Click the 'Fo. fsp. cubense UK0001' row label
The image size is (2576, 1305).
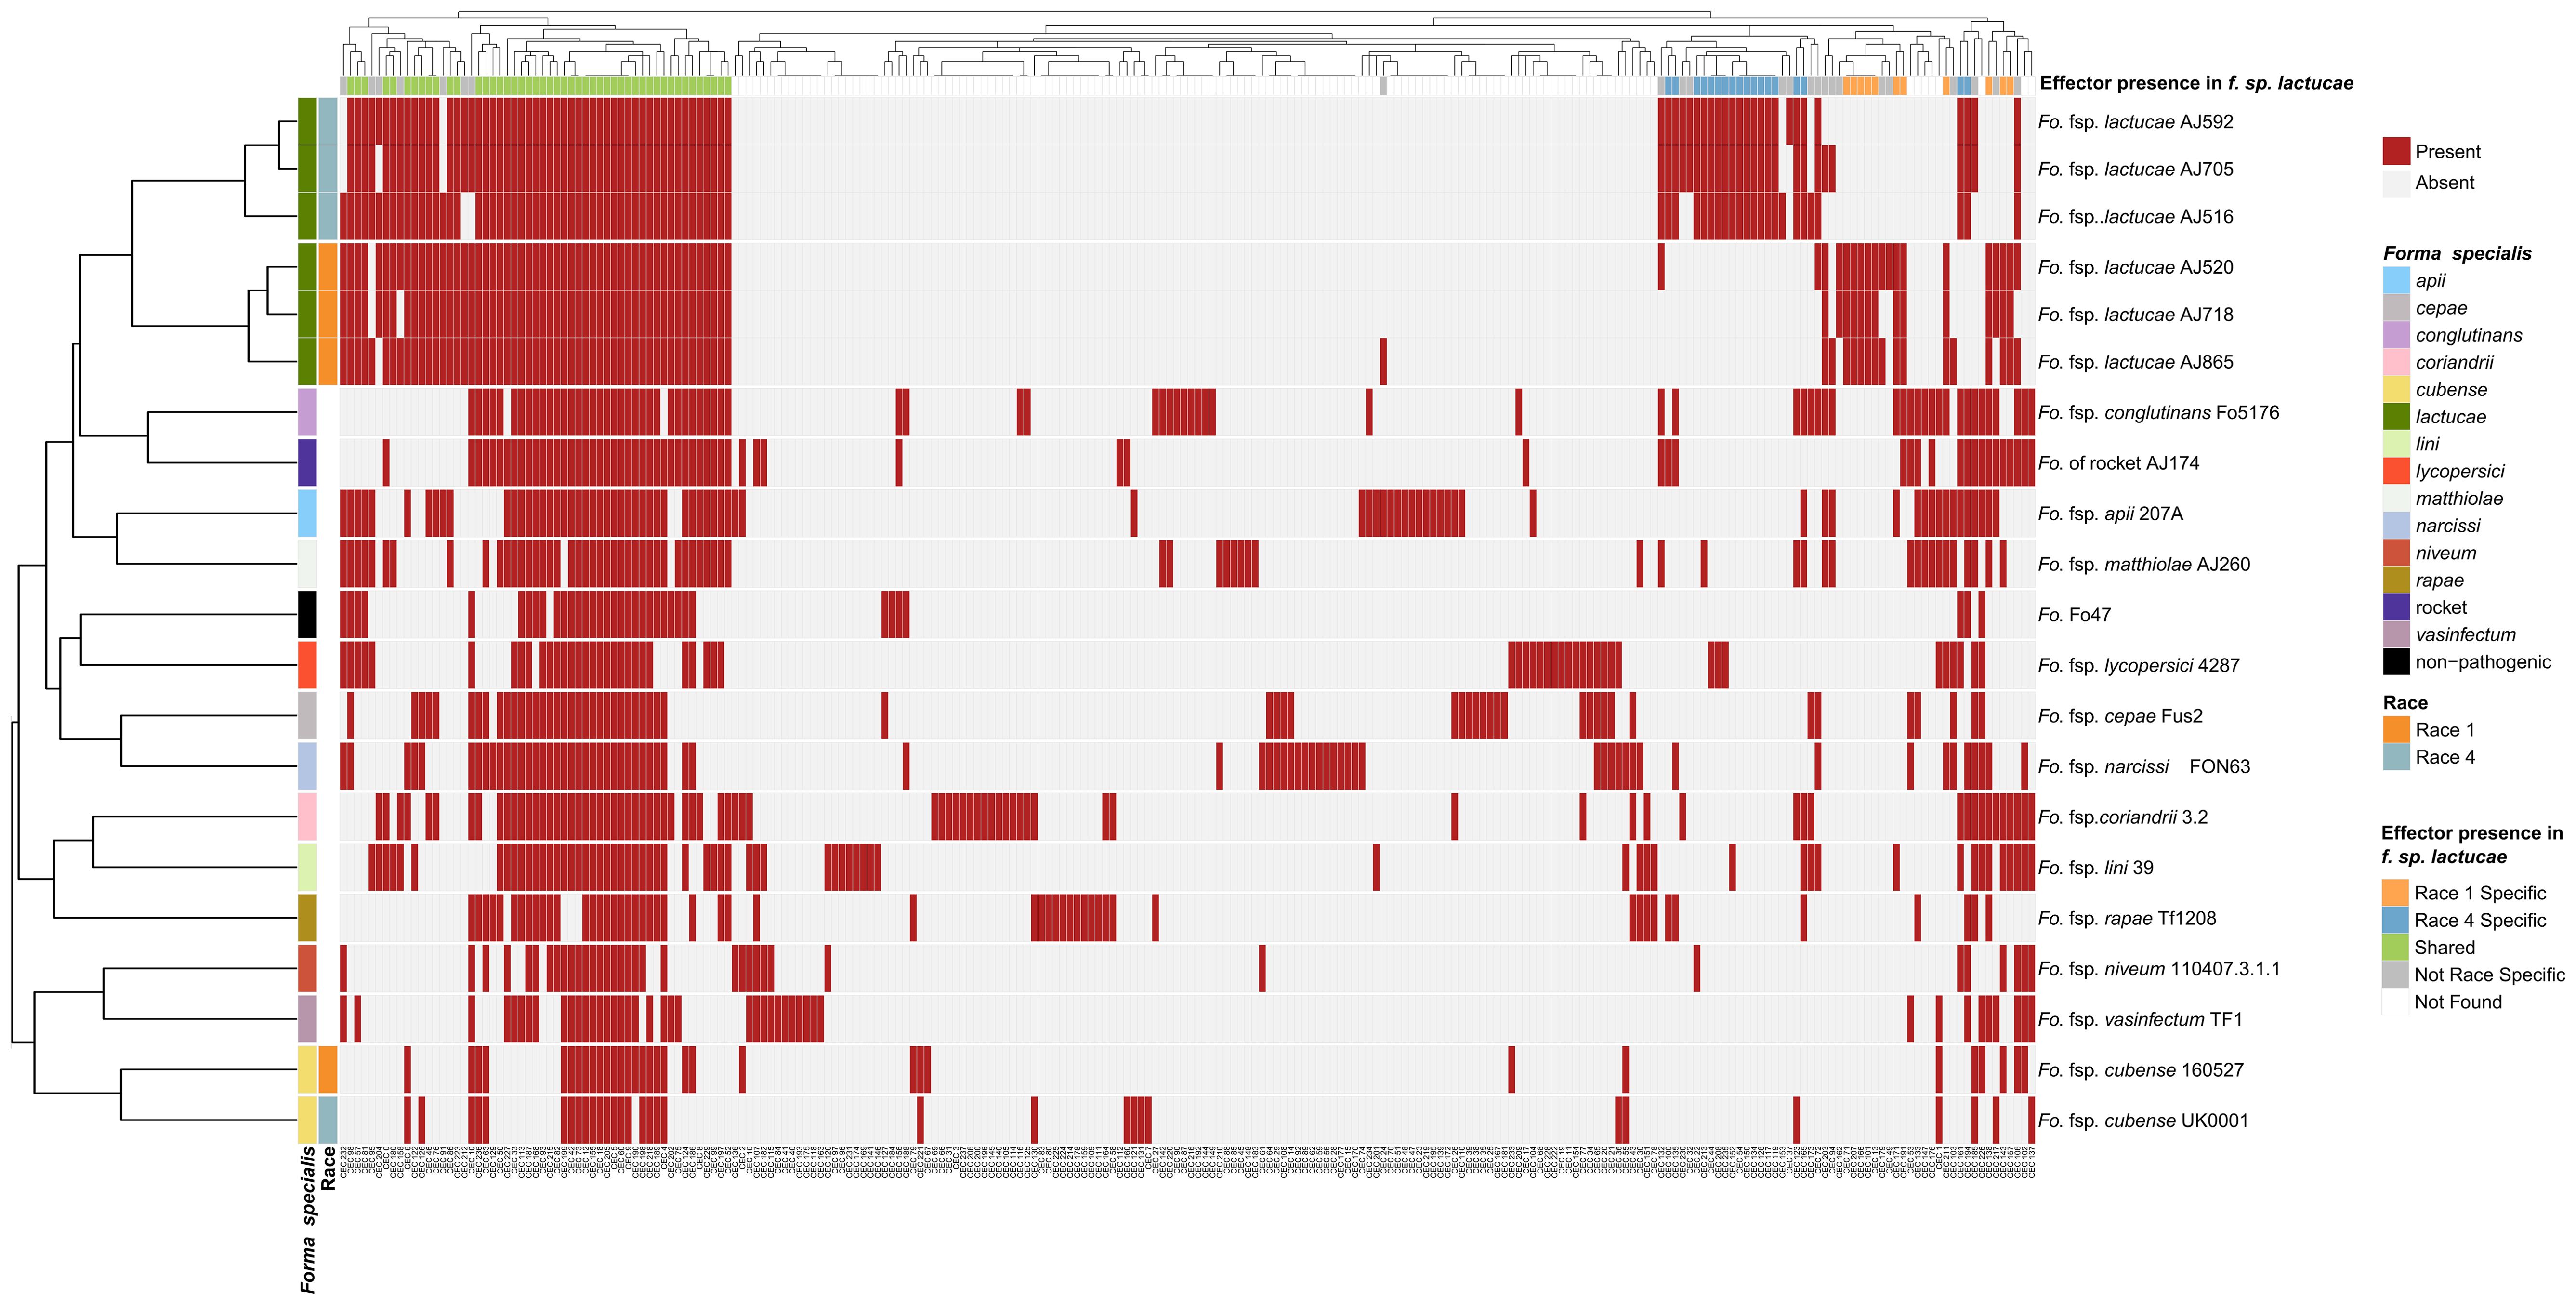pos(2143,1121)
